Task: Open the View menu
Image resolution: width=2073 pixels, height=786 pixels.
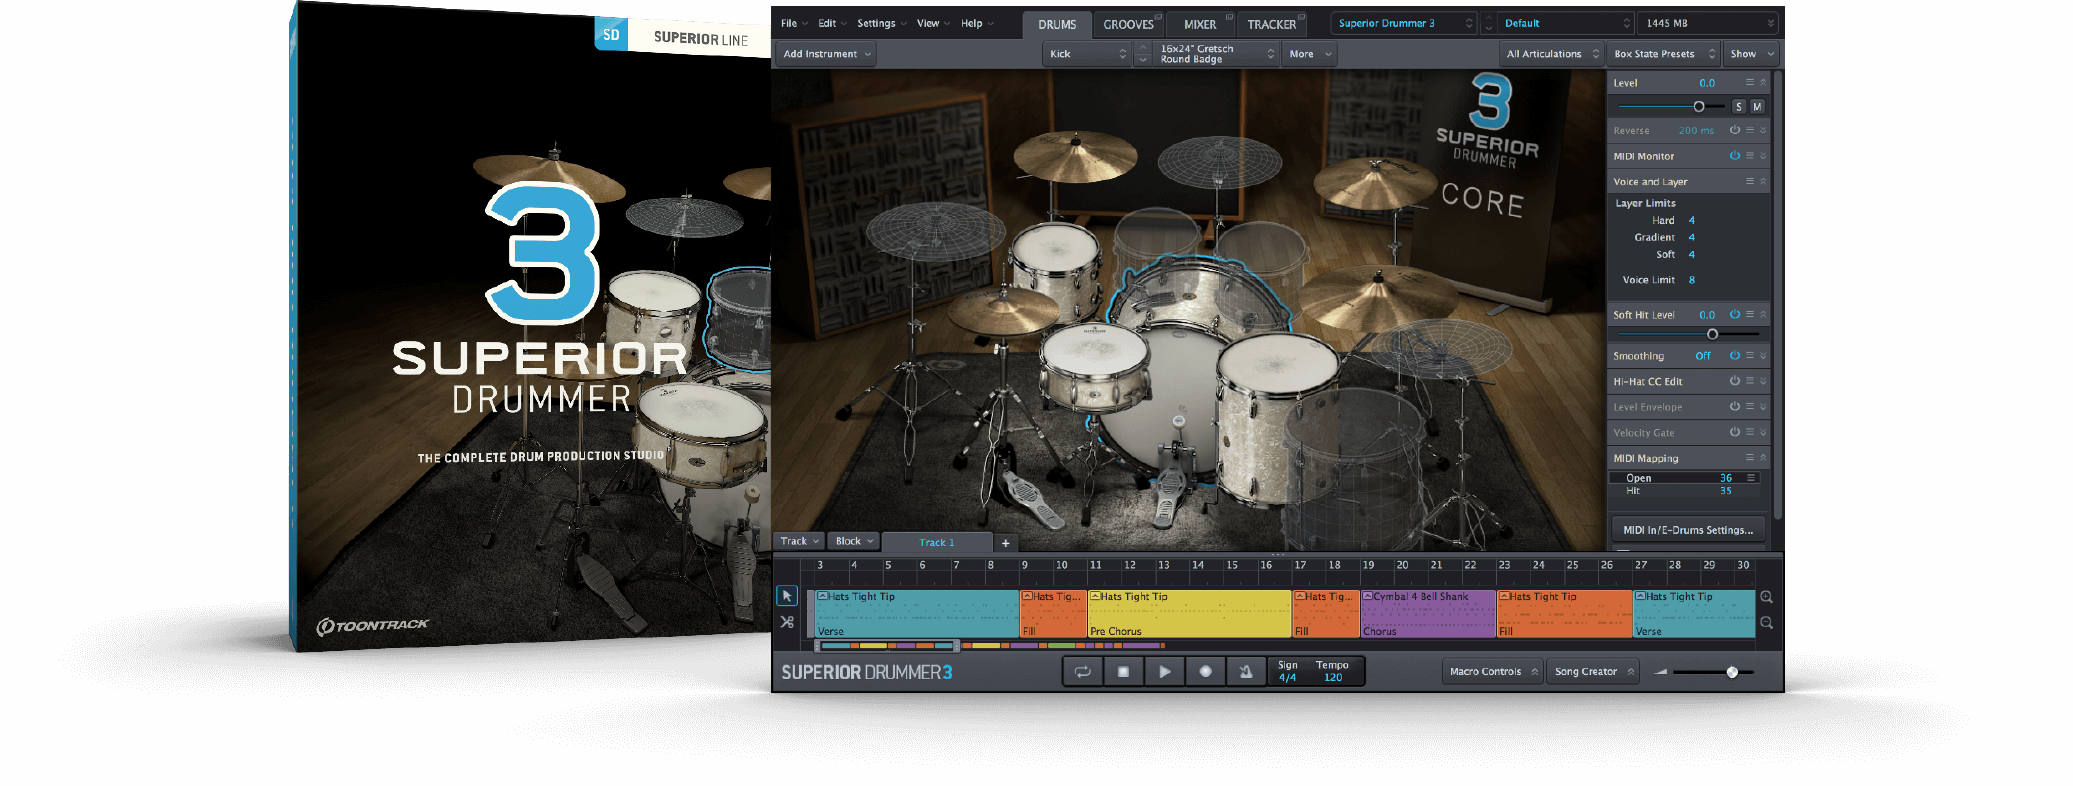Action: coord(933,23)
